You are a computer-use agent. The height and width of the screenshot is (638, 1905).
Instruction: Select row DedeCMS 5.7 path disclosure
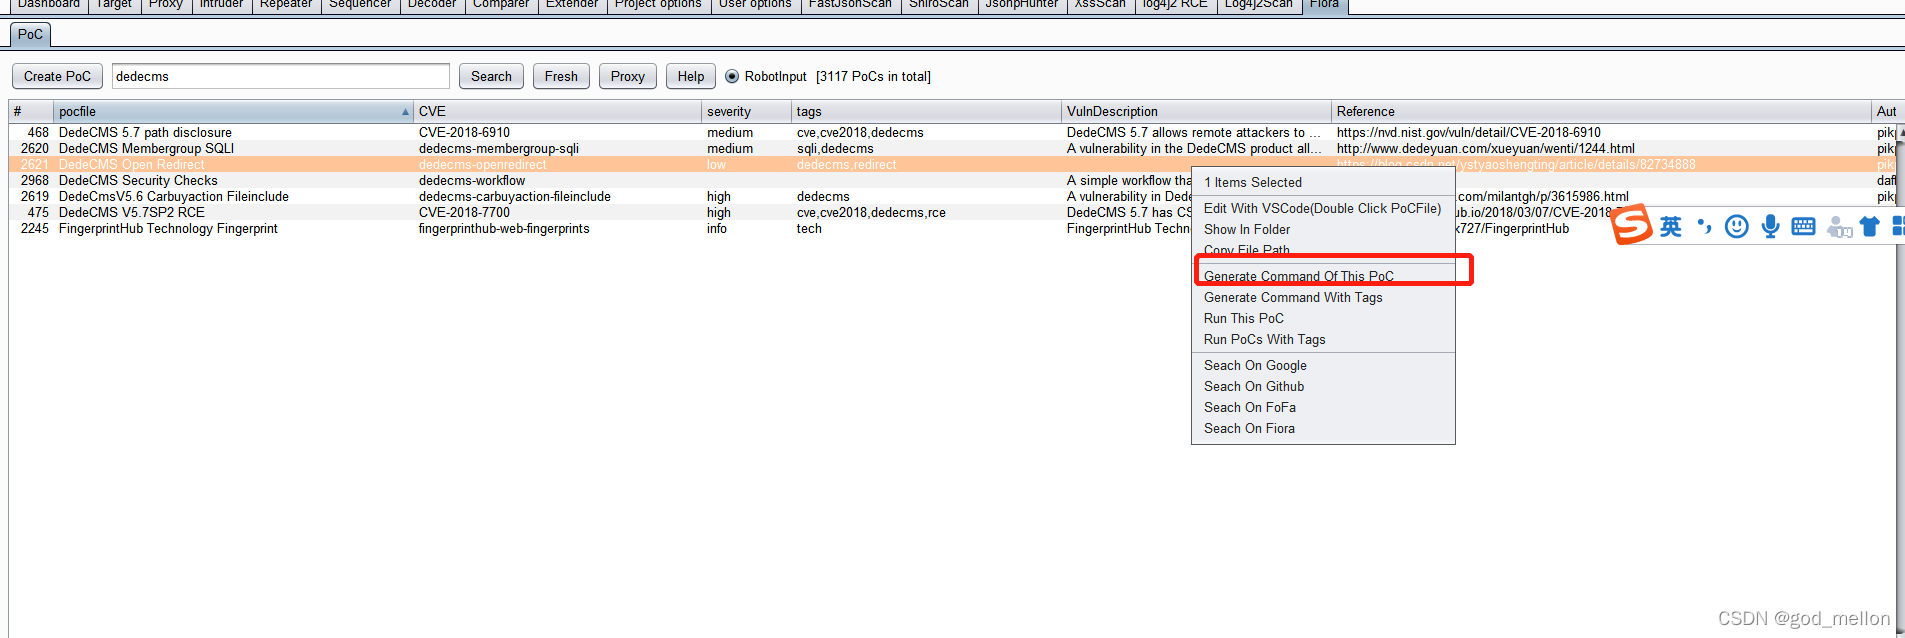[x=952, y=132]
